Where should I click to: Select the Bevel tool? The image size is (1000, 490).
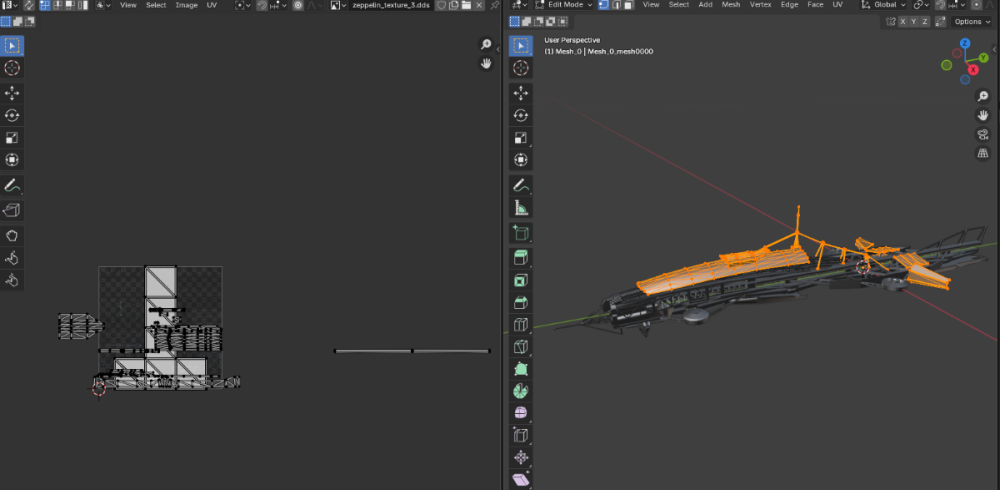pos(521,302)
